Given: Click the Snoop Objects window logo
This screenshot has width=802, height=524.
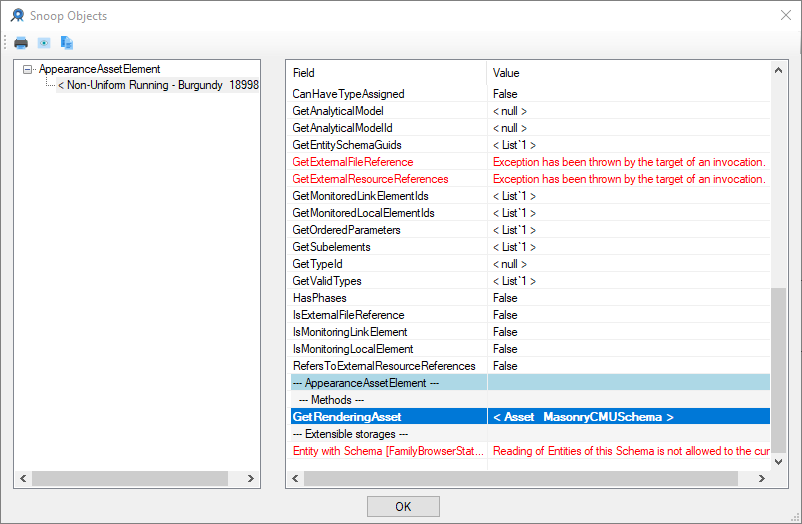Looking at the screenshot, I should 17,16.
